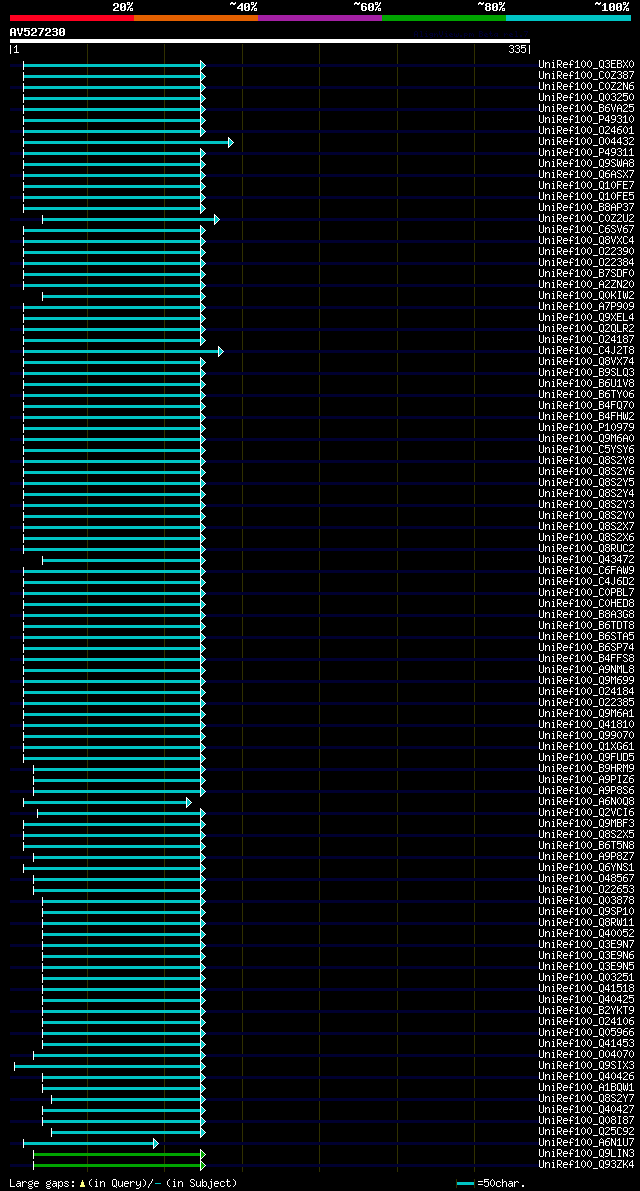Viewport: 640px width, 1191px height.
Task: Select label UniRef100_Q6ASX7
Action: tap(586, 175)
